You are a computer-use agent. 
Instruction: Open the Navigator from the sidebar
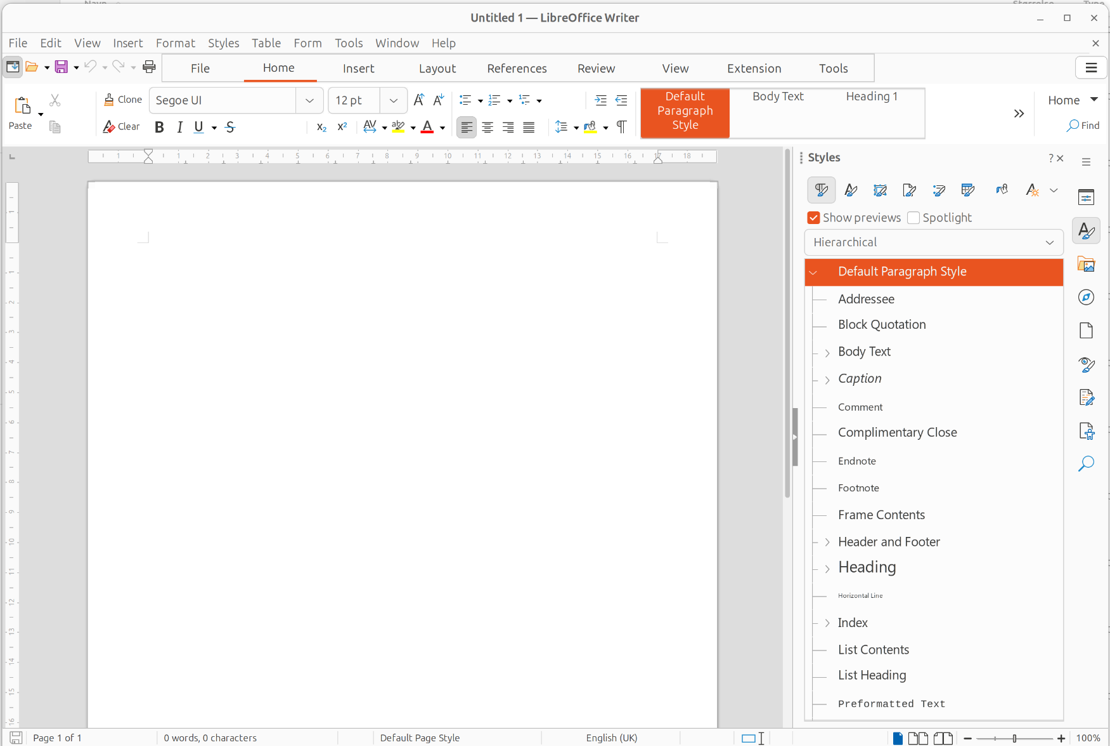click(x=1086, y=298)
